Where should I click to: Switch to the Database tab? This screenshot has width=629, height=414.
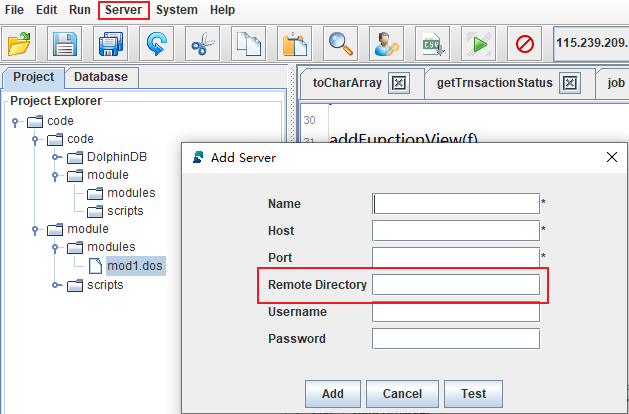pos(101,77)
